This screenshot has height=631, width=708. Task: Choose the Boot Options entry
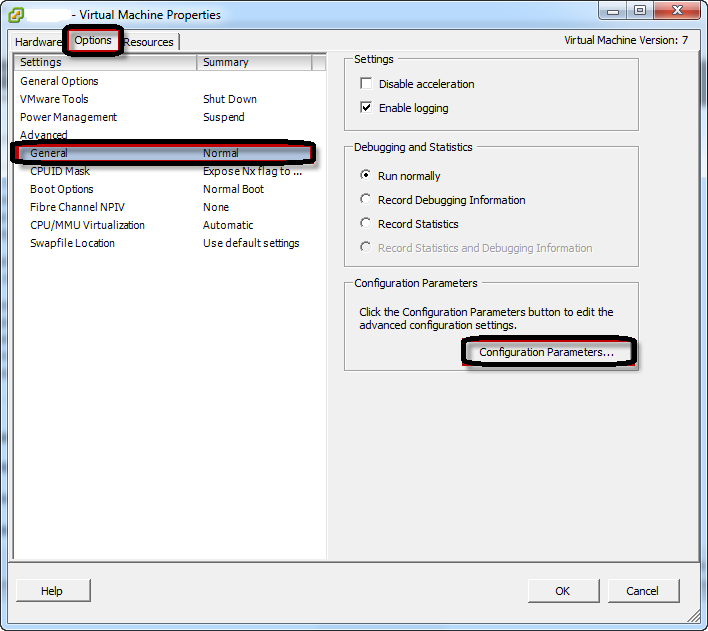coord(62,189)
